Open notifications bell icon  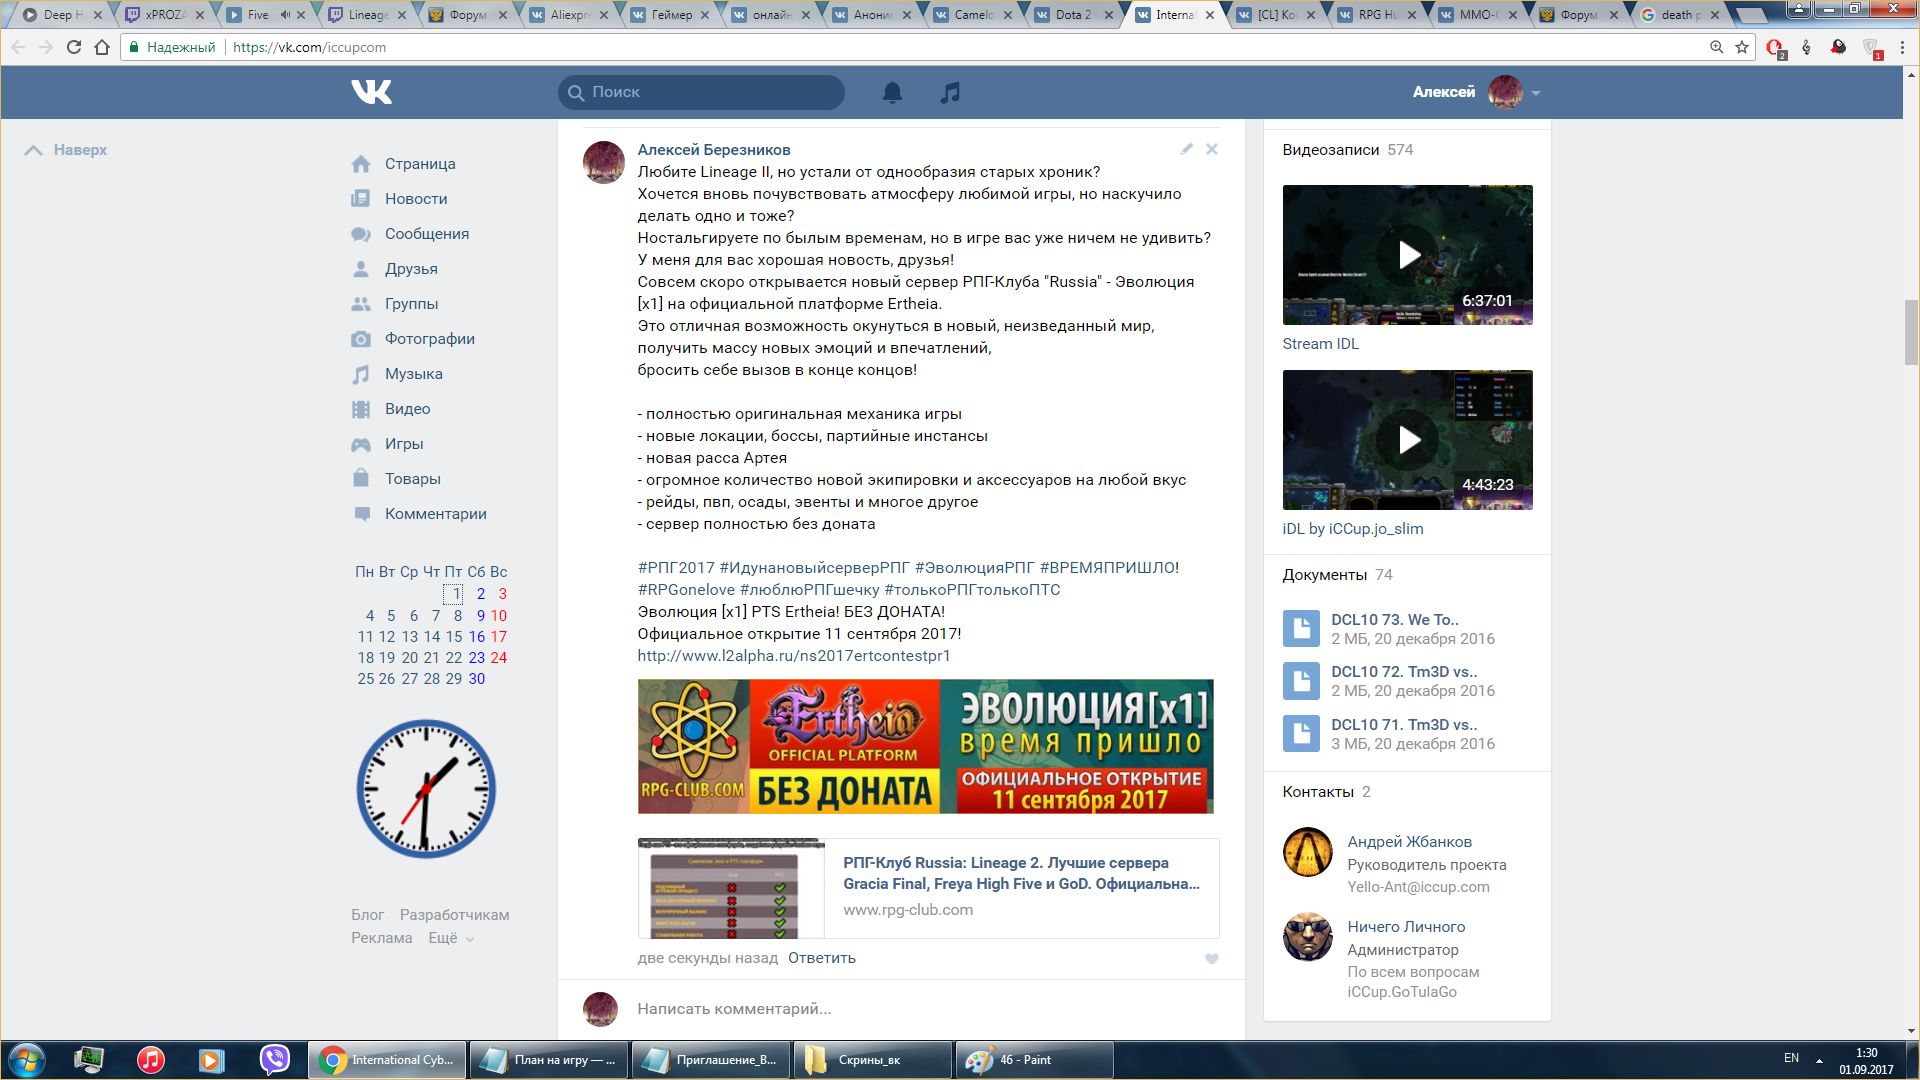coord(892,92)
